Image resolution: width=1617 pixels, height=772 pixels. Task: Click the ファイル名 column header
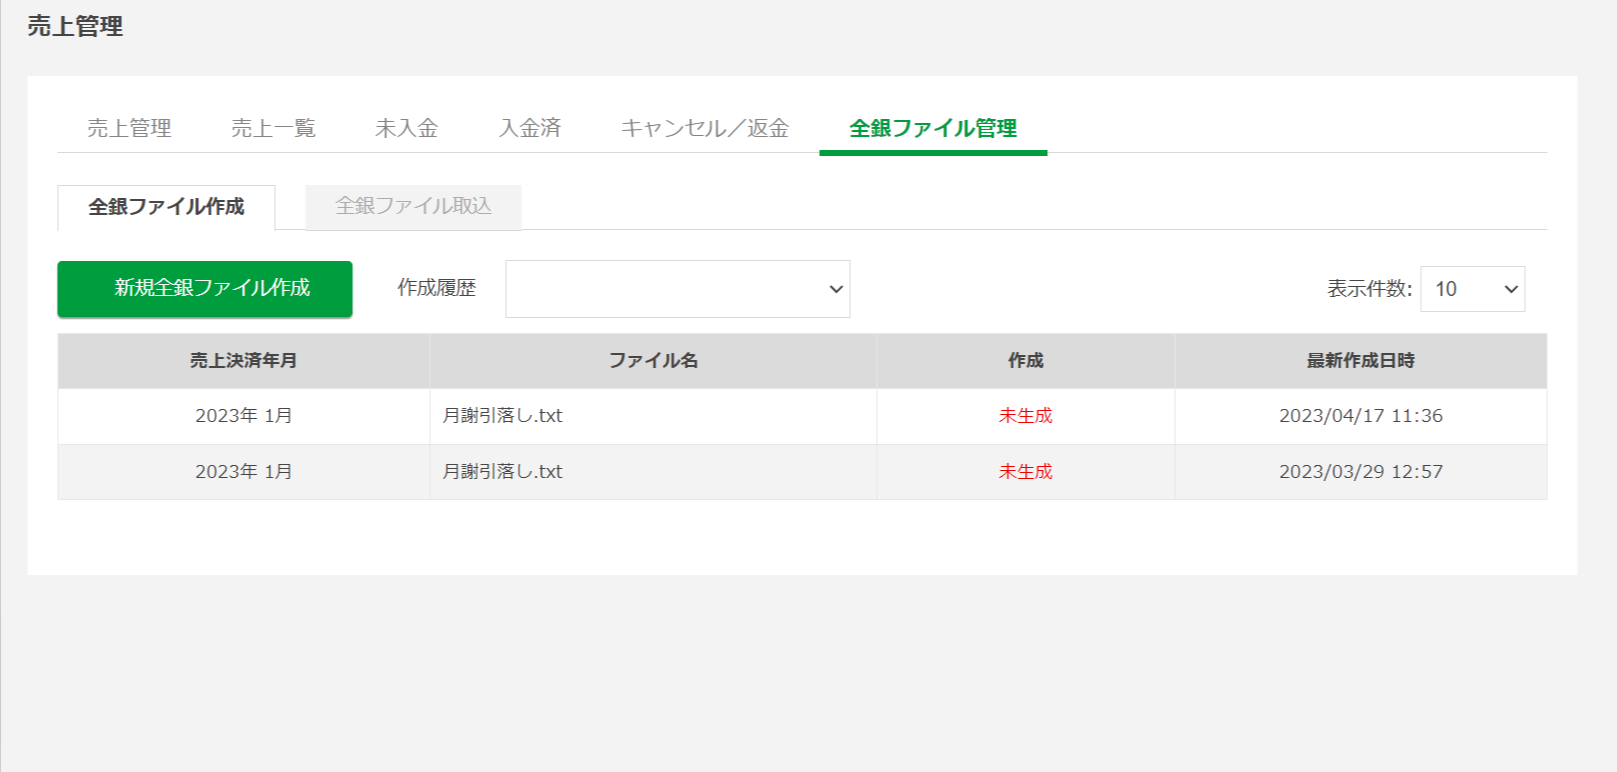(653, 361)
